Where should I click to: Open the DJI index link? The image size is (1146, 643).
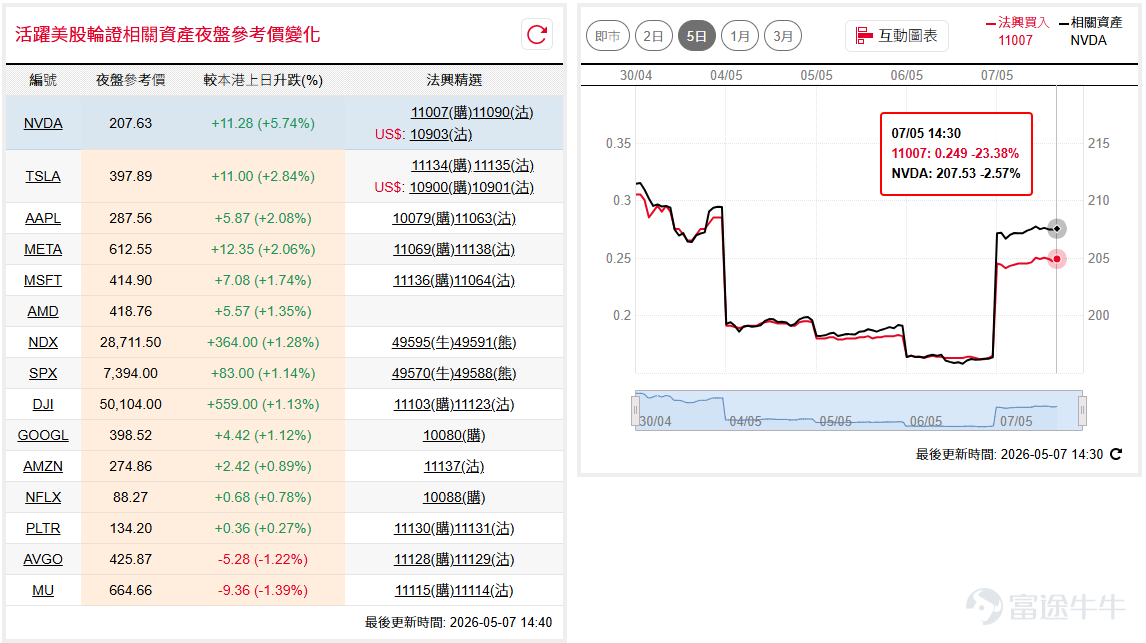point(43,404)
